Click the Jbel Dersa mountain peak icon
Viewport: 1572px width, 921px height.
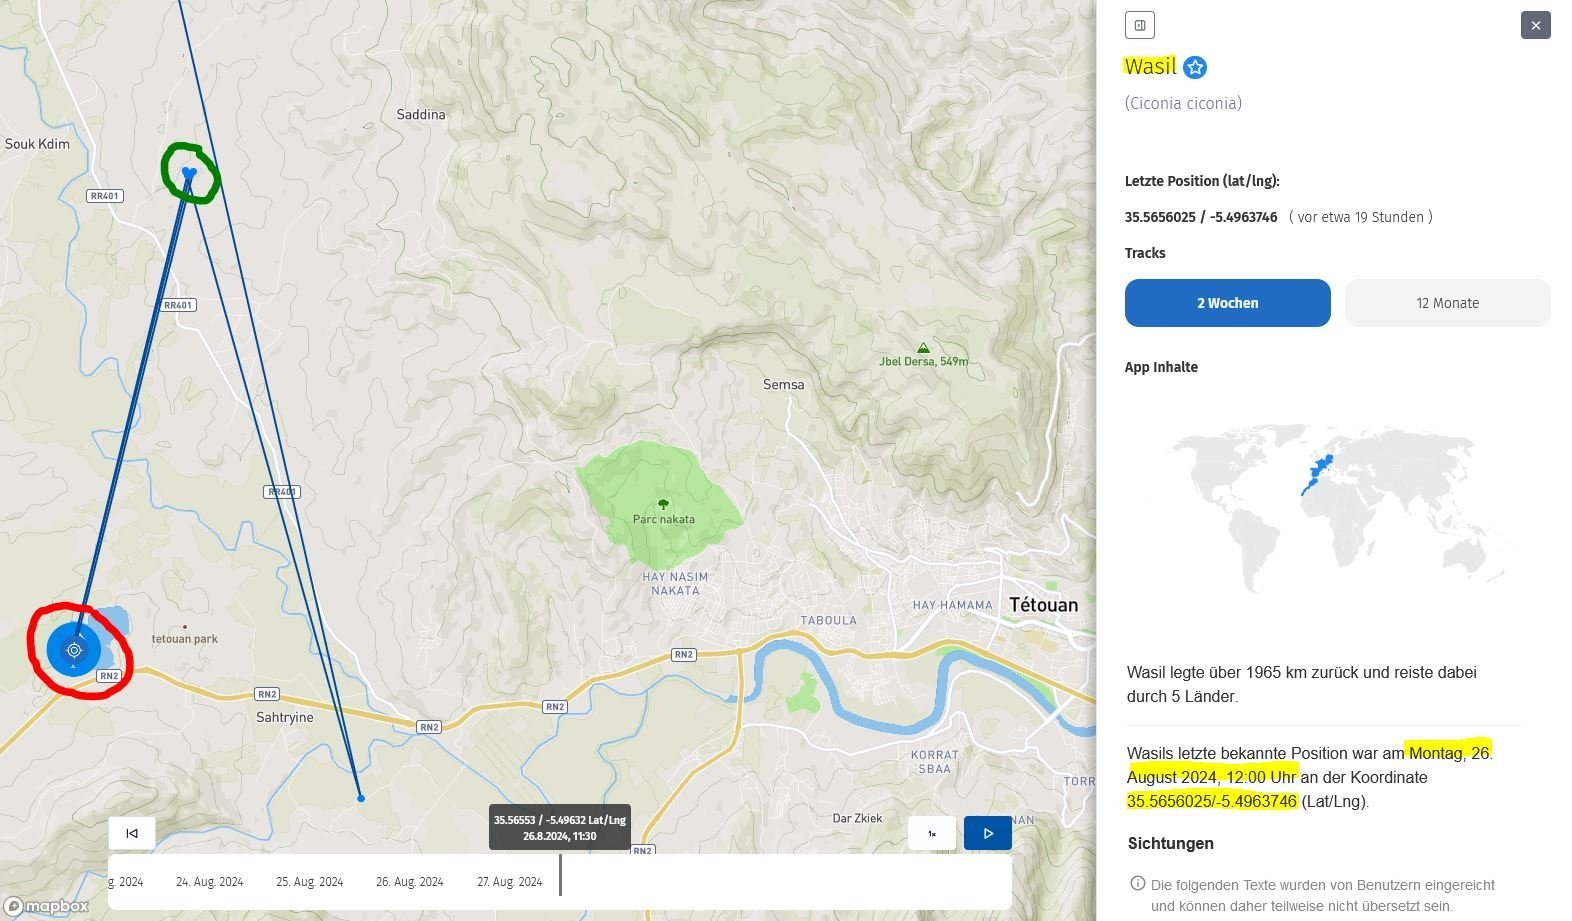(x=923, y=348)
